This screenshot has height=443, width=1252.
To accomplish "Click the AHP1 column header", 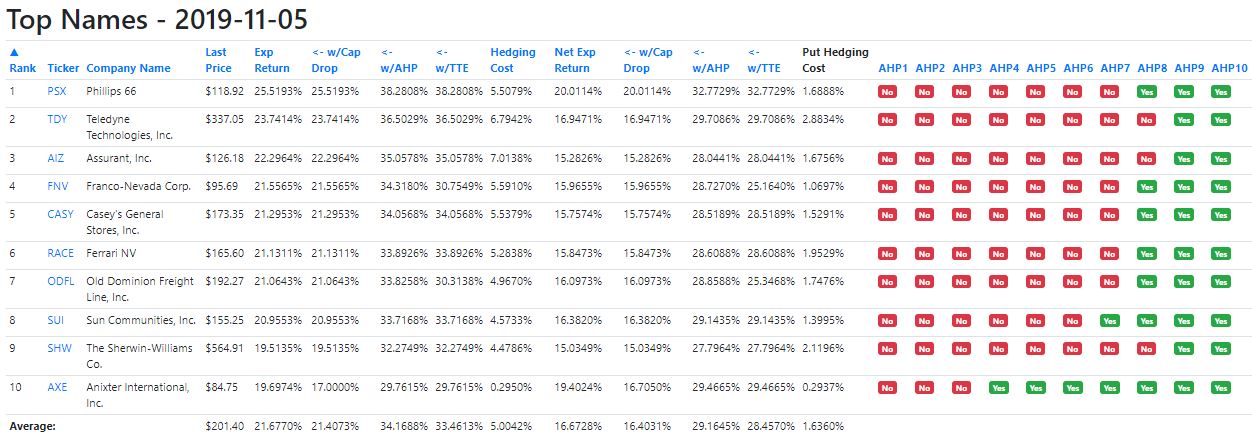I will pyautogui.click(x=893, y=68).
